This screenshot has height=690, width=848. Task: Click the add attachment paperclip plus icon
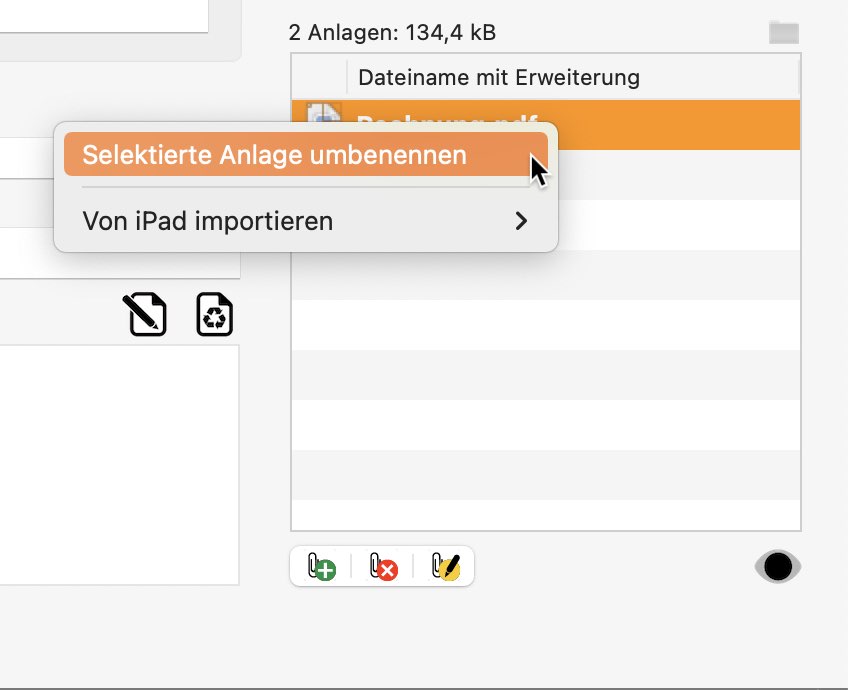[321, 567]
